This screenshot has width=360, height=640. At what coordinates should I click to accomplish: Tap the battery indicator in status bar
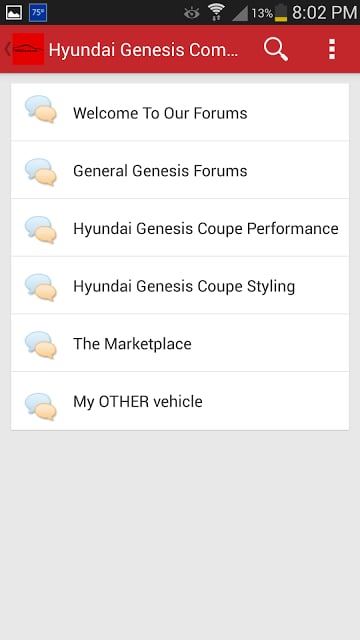pos(281,12)
